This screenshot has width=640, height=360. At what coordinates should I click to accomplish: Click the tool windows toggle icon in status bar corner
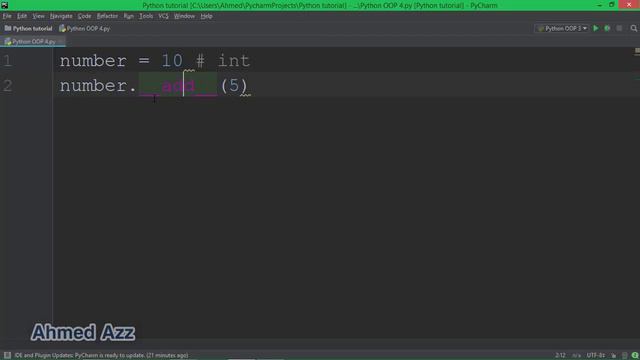[x=7, y=355]
